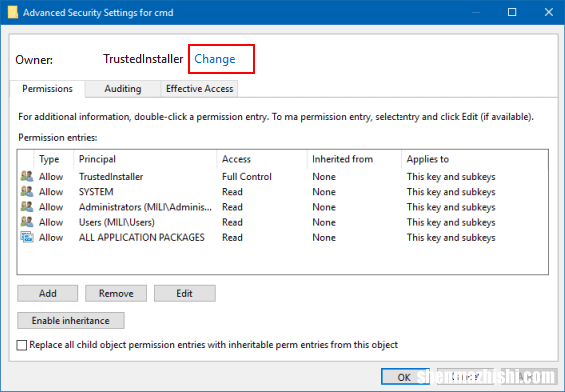
Task: Open the Effective Access tab
Action: [x=199, y=89]
